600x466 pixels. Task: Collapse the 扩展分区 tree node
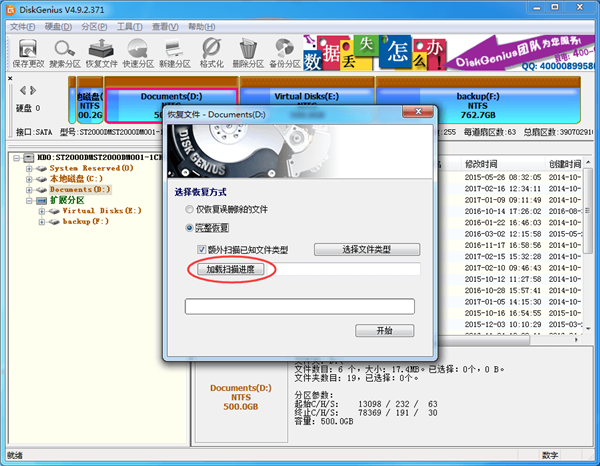(29, 200)
